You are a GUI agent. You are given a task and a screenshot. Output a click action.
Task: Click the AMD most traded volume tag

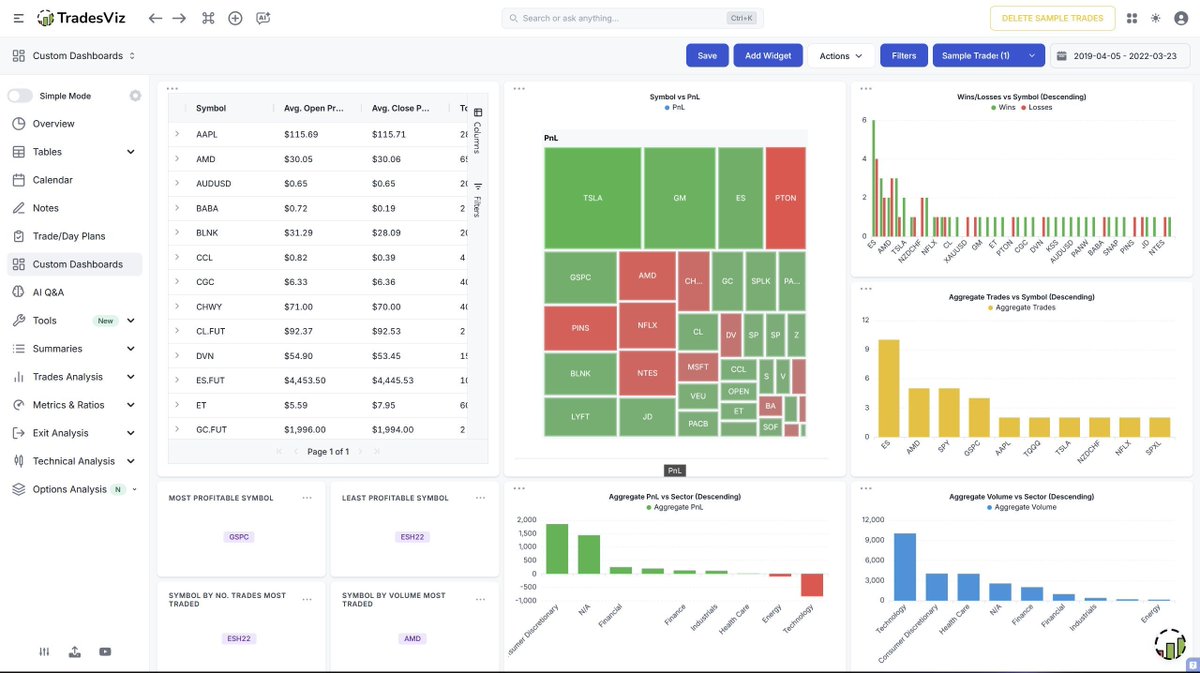[x=412, y=639]
